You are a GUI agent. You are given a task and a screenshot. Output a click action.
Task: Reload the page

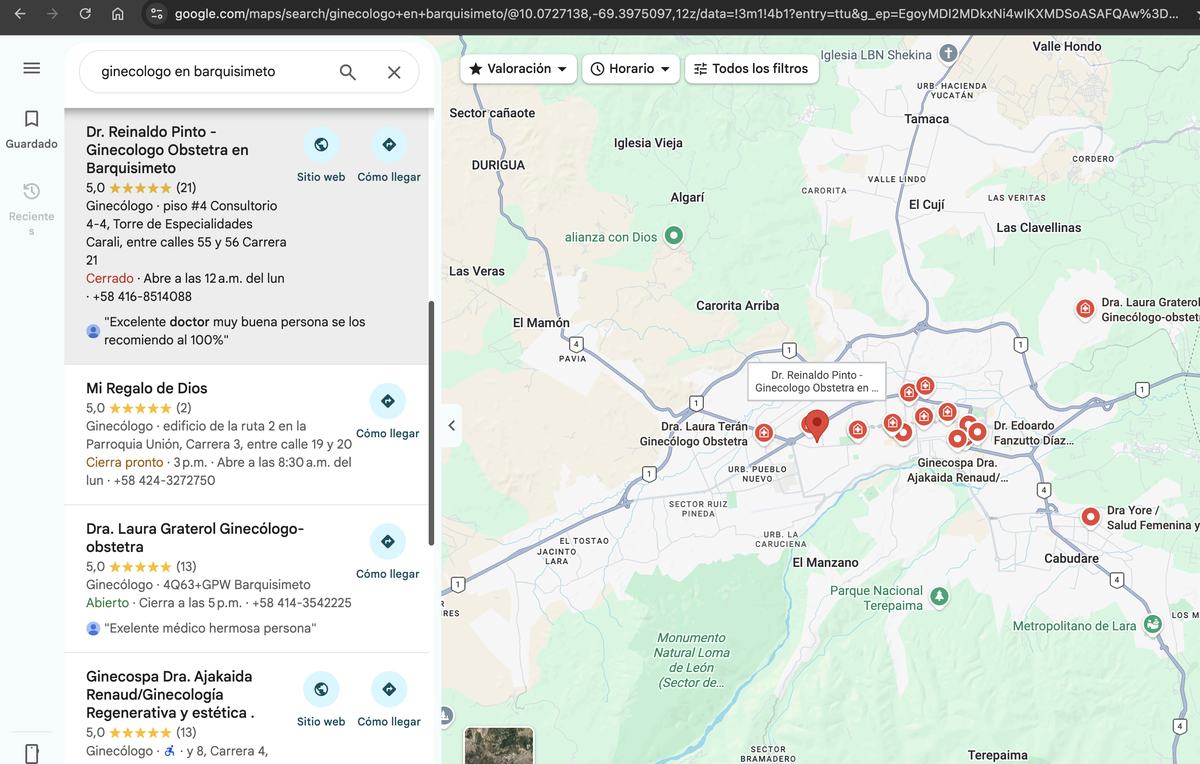pos(85,14)
